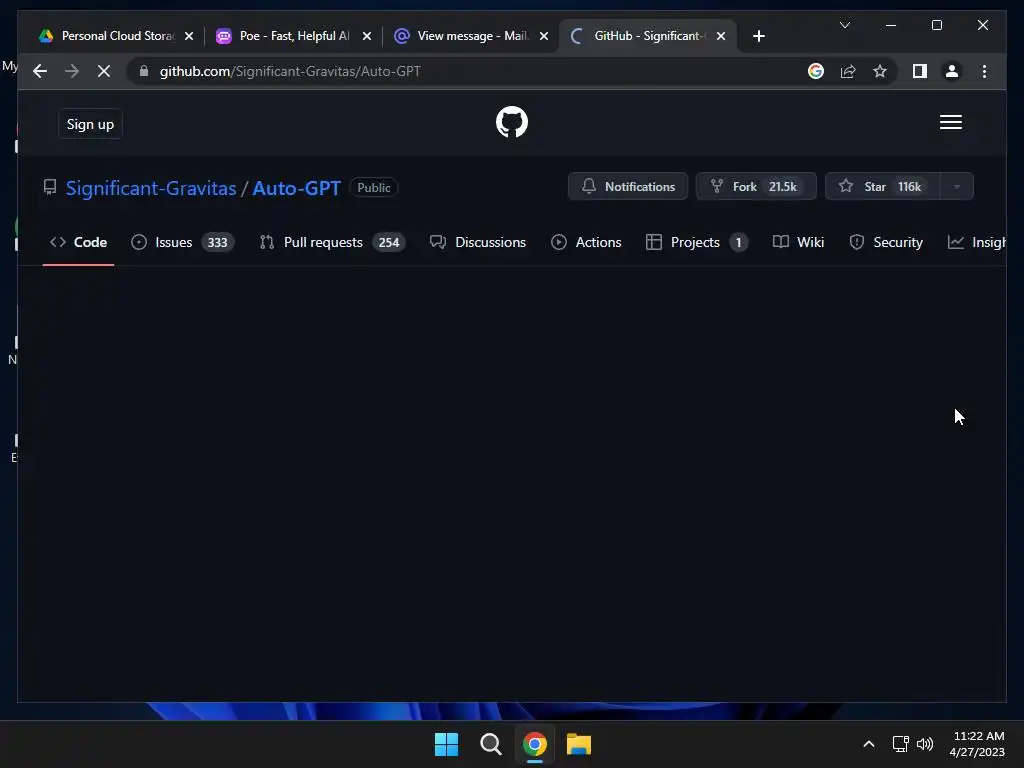
Task: Open the Security tab
Action: coord(886,242)
